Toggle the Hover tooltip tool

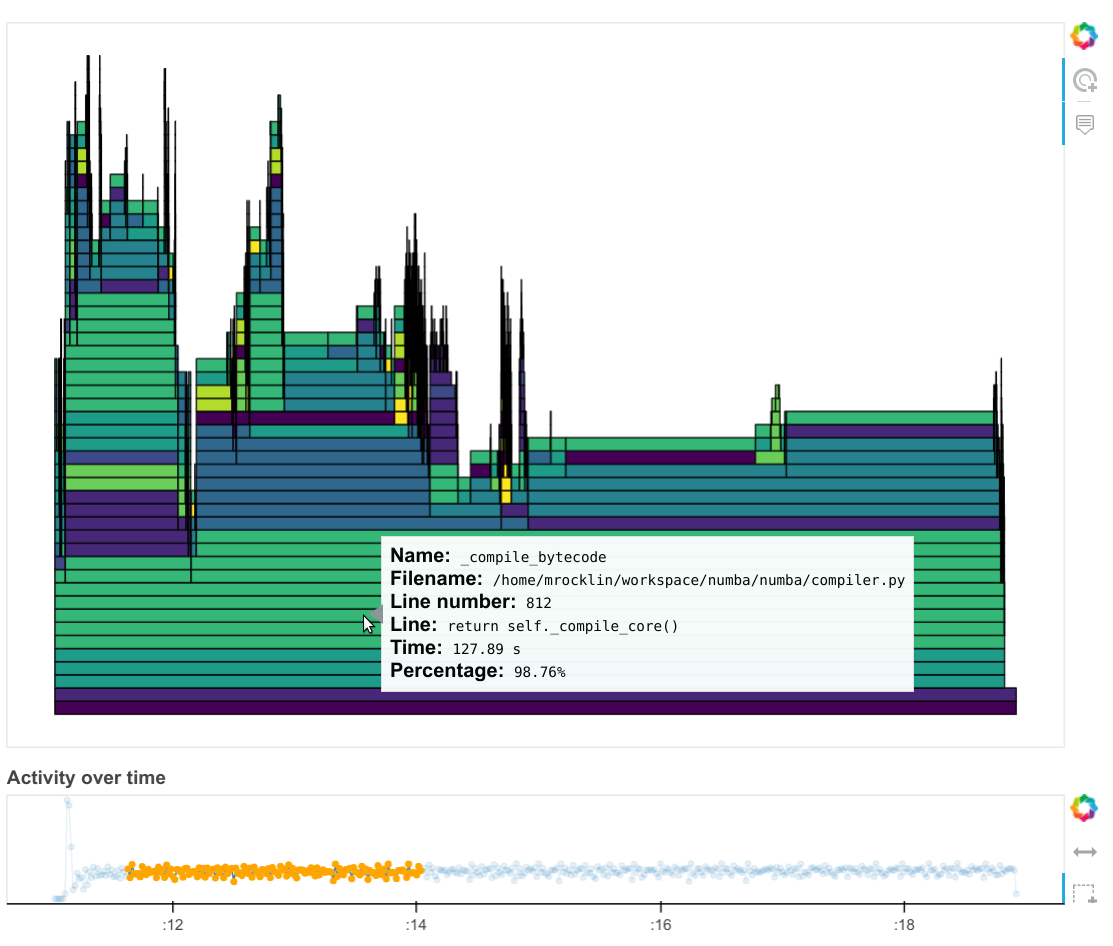(1084, 124)
